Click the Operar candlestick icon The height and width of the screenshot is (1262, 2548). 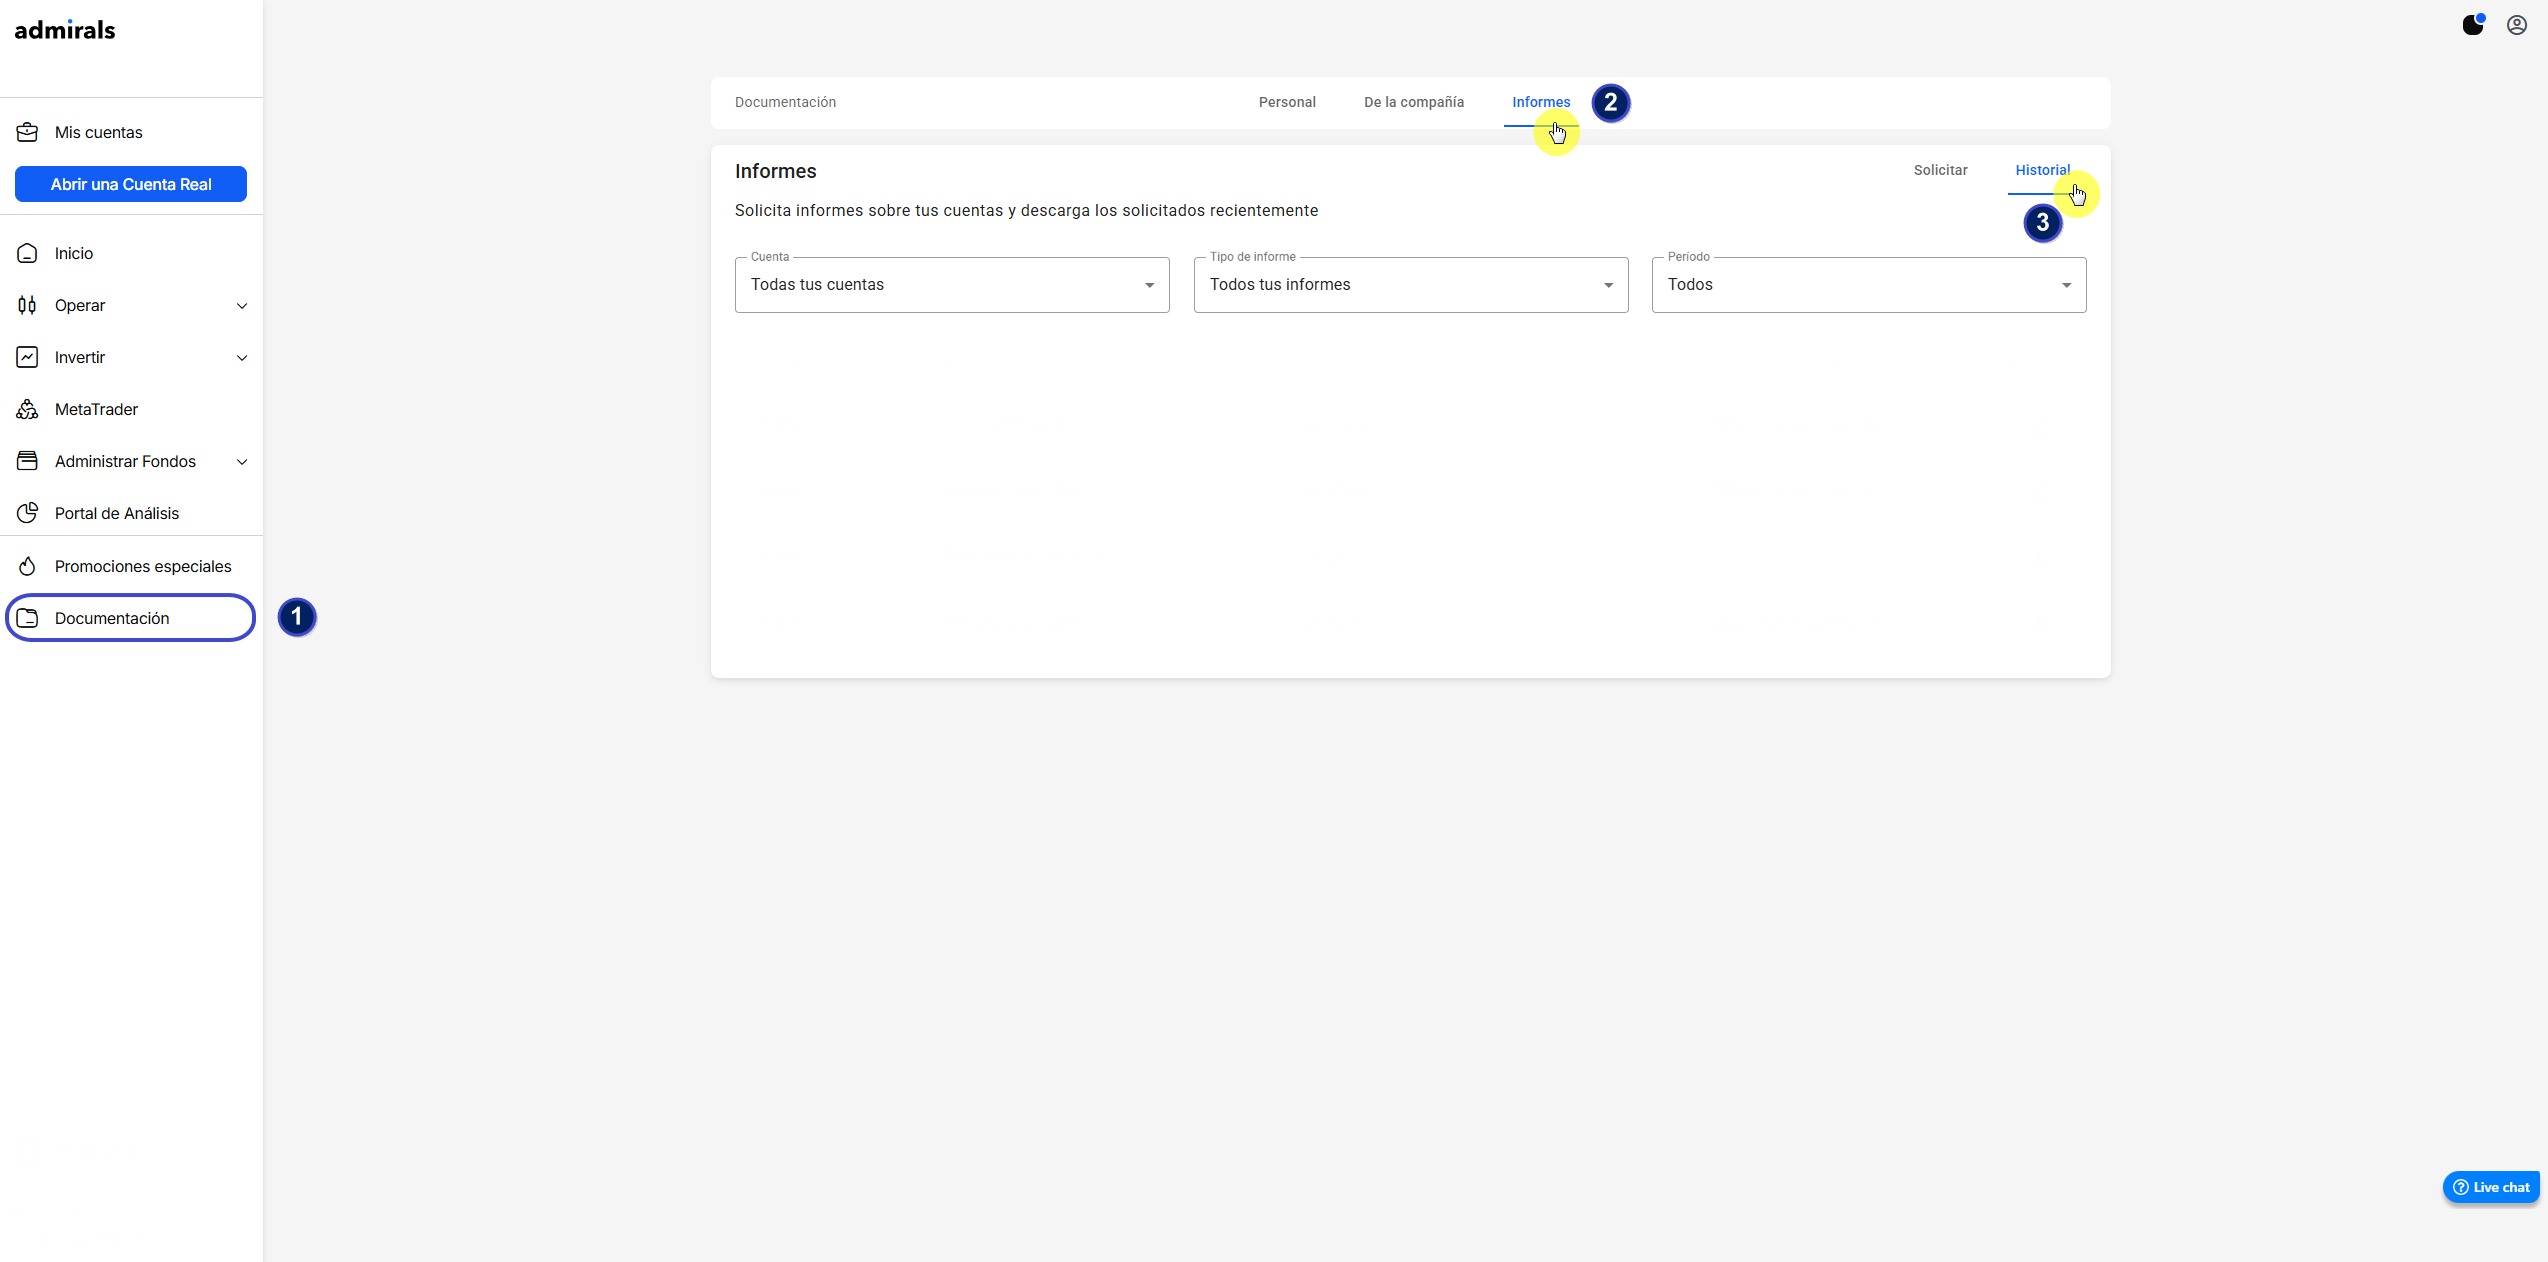pos(27,305)
